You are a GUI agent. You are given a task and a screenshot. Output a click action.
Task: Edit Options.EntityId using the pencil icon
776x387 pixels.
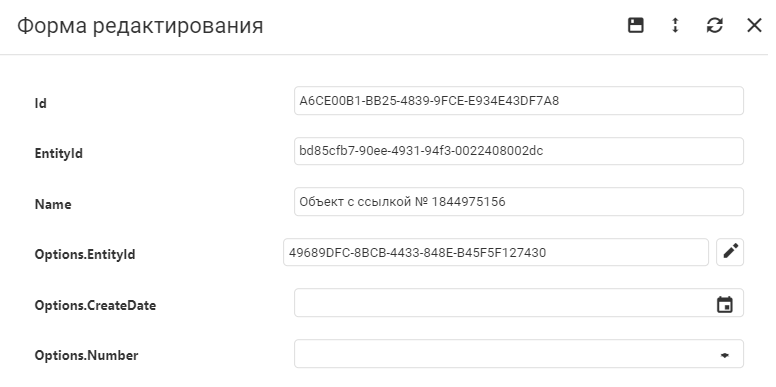point(730,252)
